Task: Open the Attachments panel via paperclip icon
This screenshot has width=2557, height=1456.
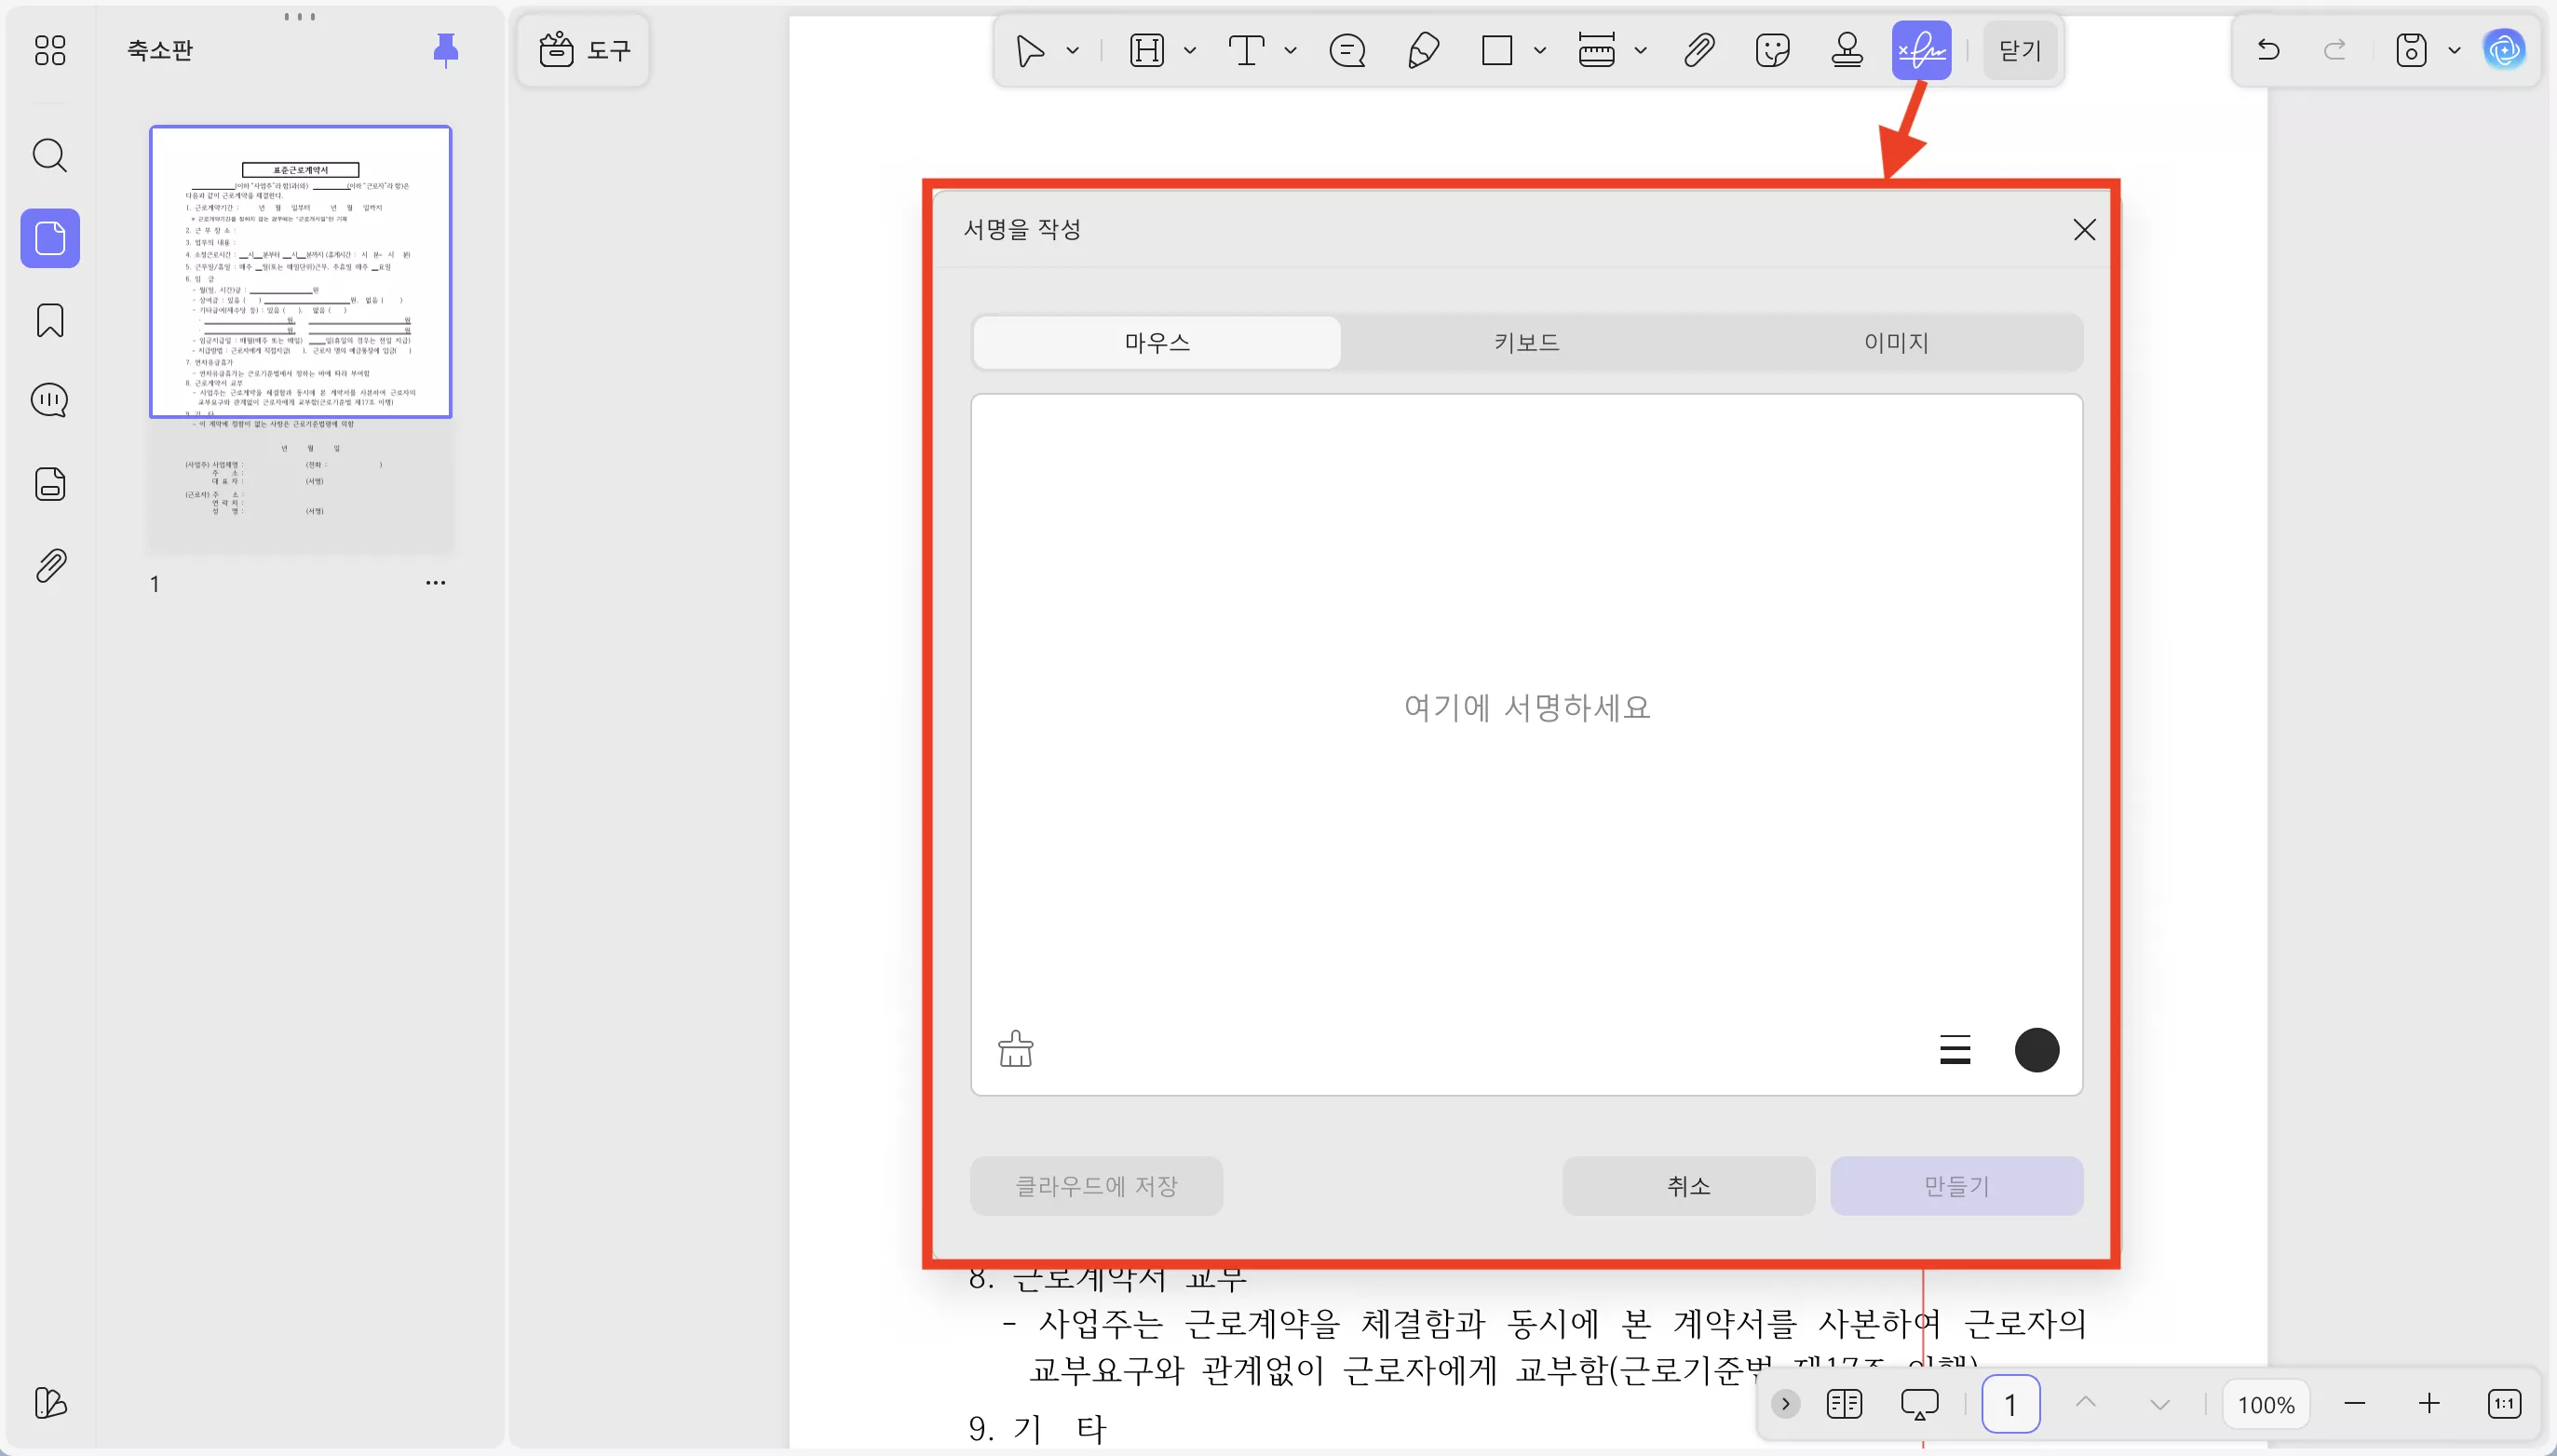Action: pos(49,565)
